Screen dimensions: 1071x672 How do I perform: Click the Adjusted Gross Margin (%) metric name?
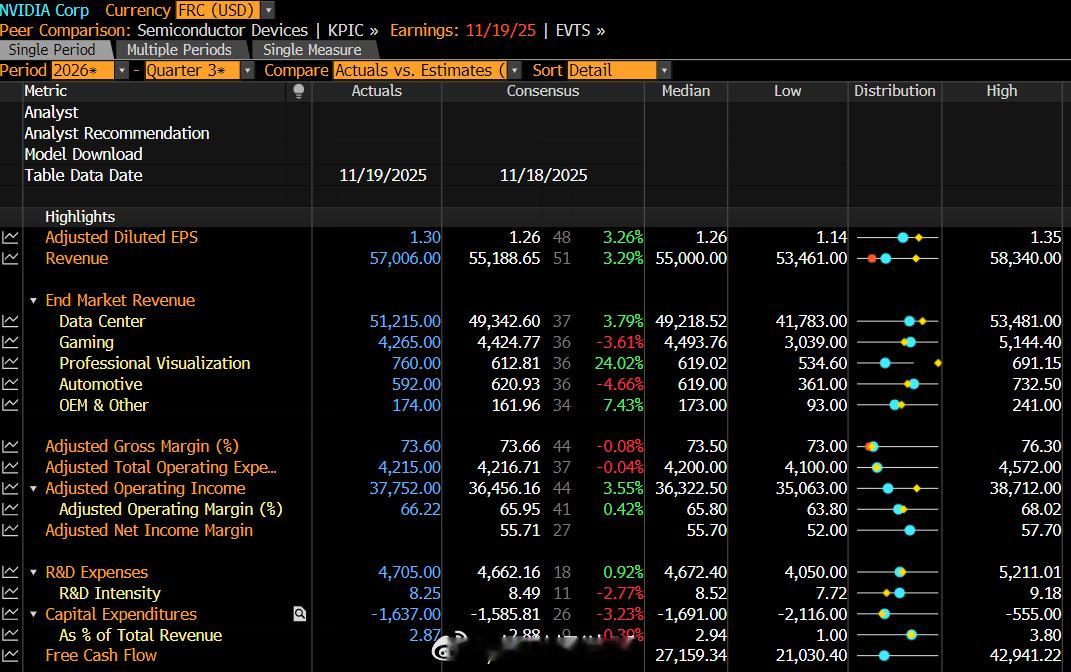(x=142, y=447)
